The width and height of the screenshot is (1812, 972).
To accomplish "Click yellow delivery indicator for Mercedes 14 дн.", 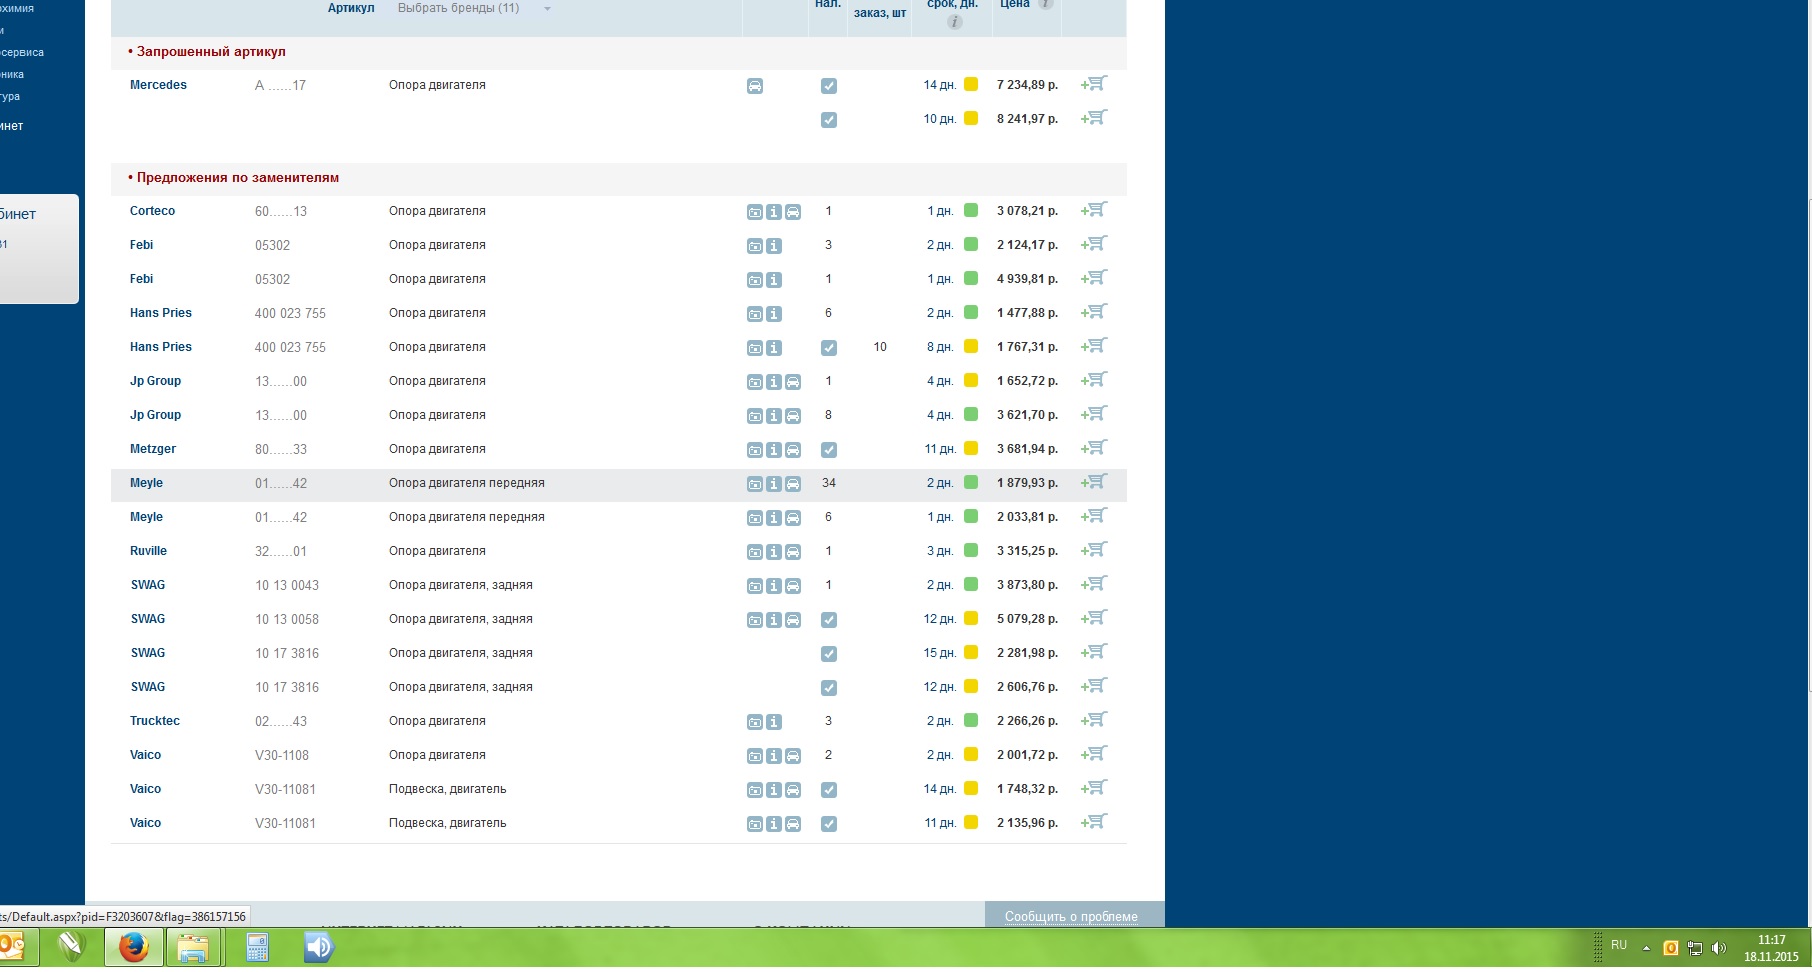I will coord(971,84).
